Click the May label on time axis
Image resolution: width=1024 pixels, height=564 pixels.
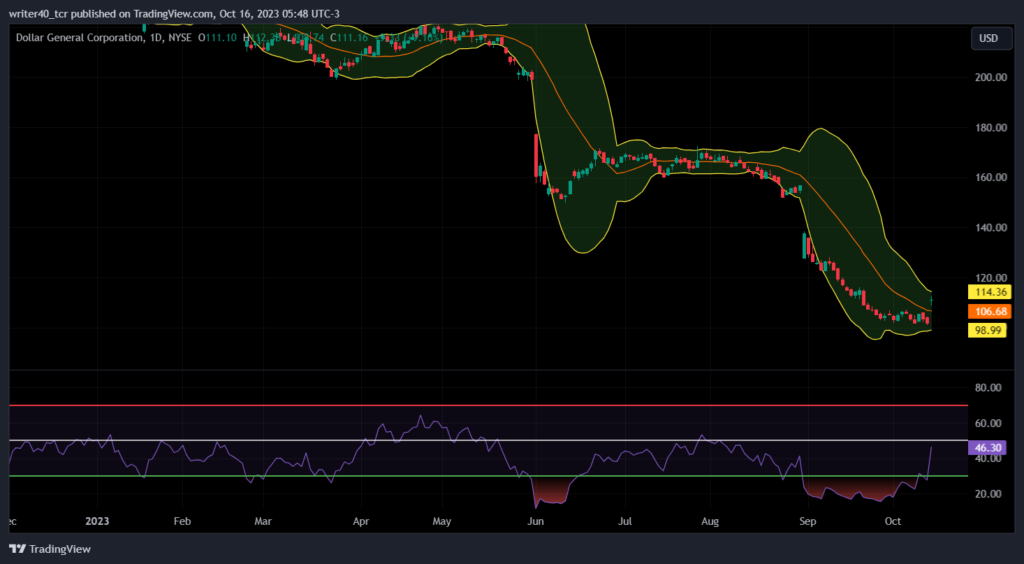442,522
